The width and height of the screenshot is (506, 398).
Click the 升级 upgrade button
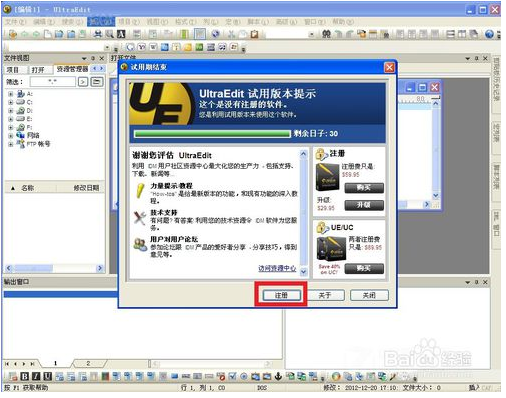[364, 205]
